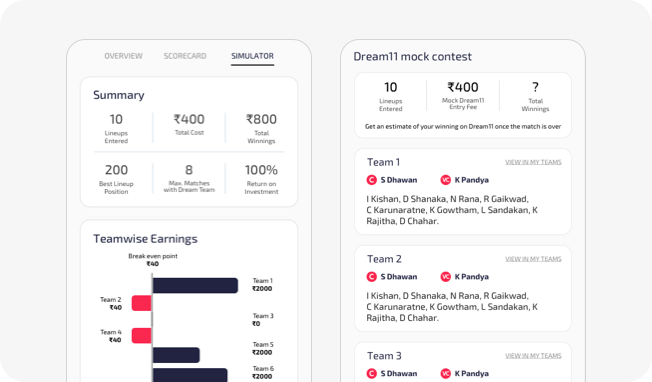The width and height of the screenshot is (652, 382).
Task: Click the Team 1 card heading
Action: (383, 162)
